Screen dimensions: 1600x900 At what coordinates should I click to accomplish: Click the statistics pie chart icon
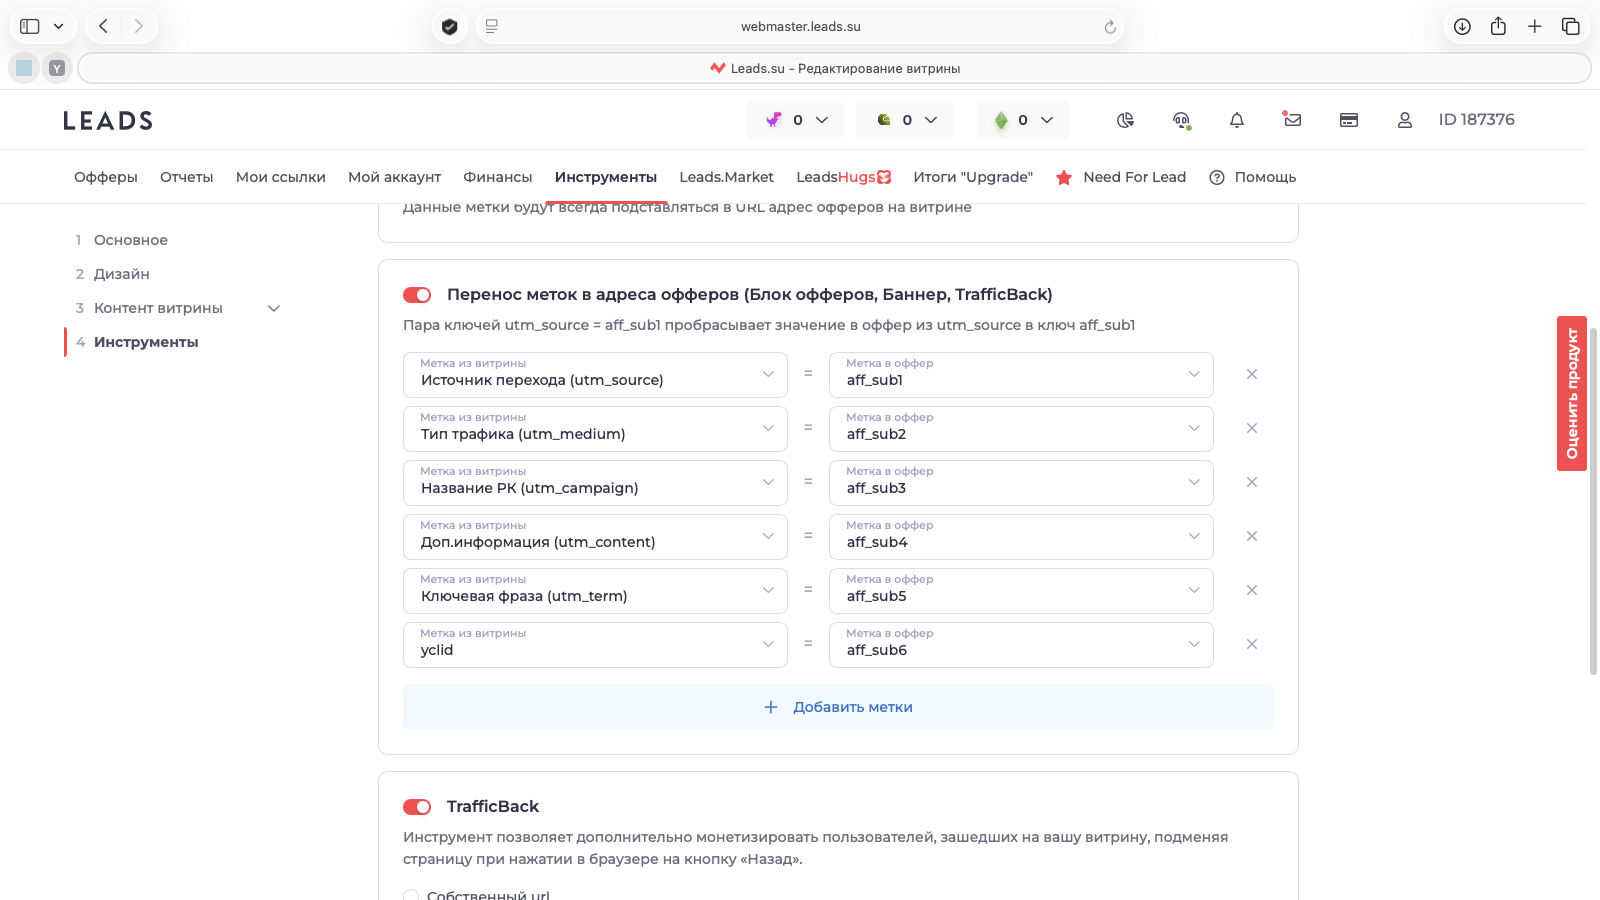tap(1125, 120)
